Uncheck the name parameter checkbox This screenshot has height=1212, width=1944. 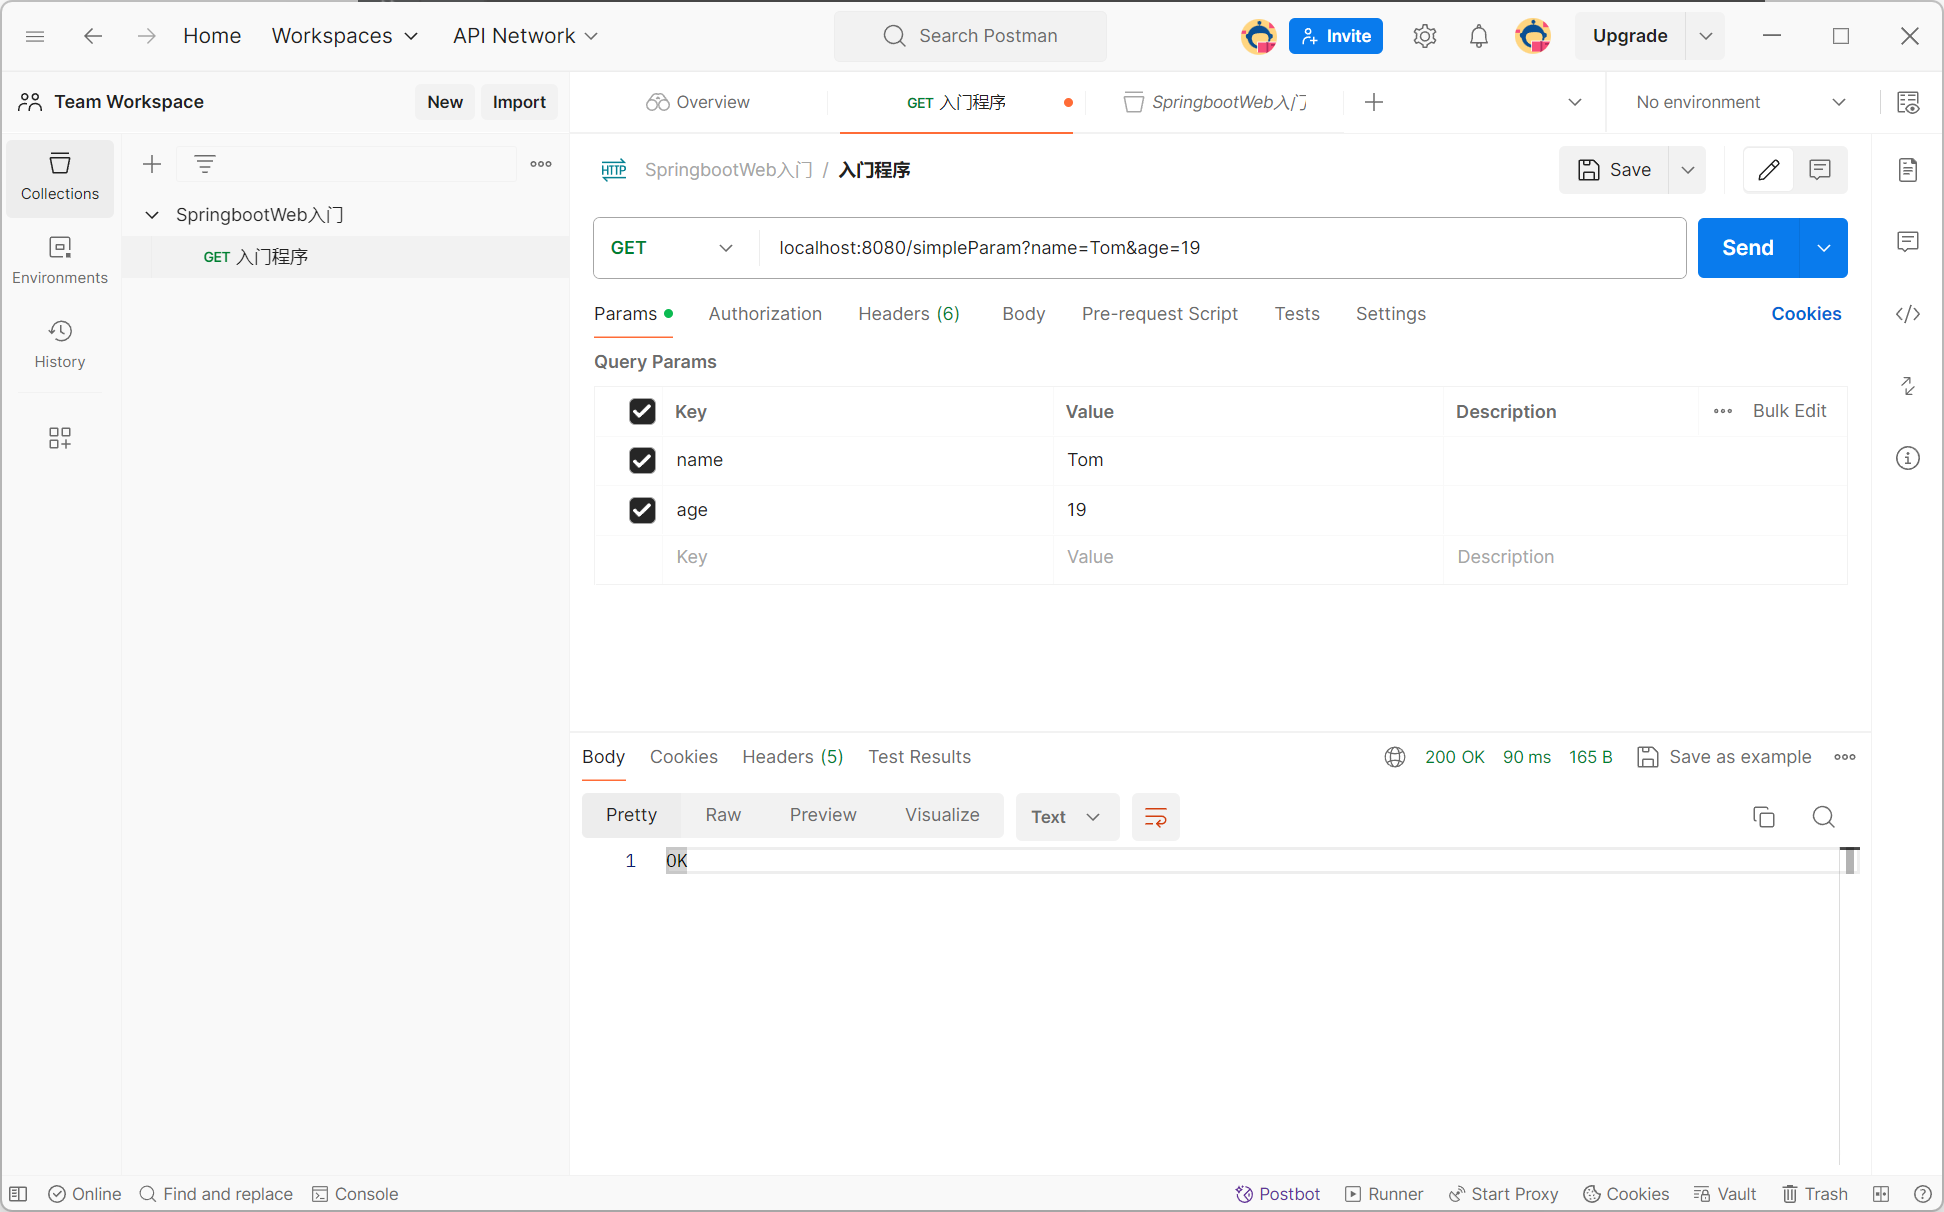tap(642, 460)
